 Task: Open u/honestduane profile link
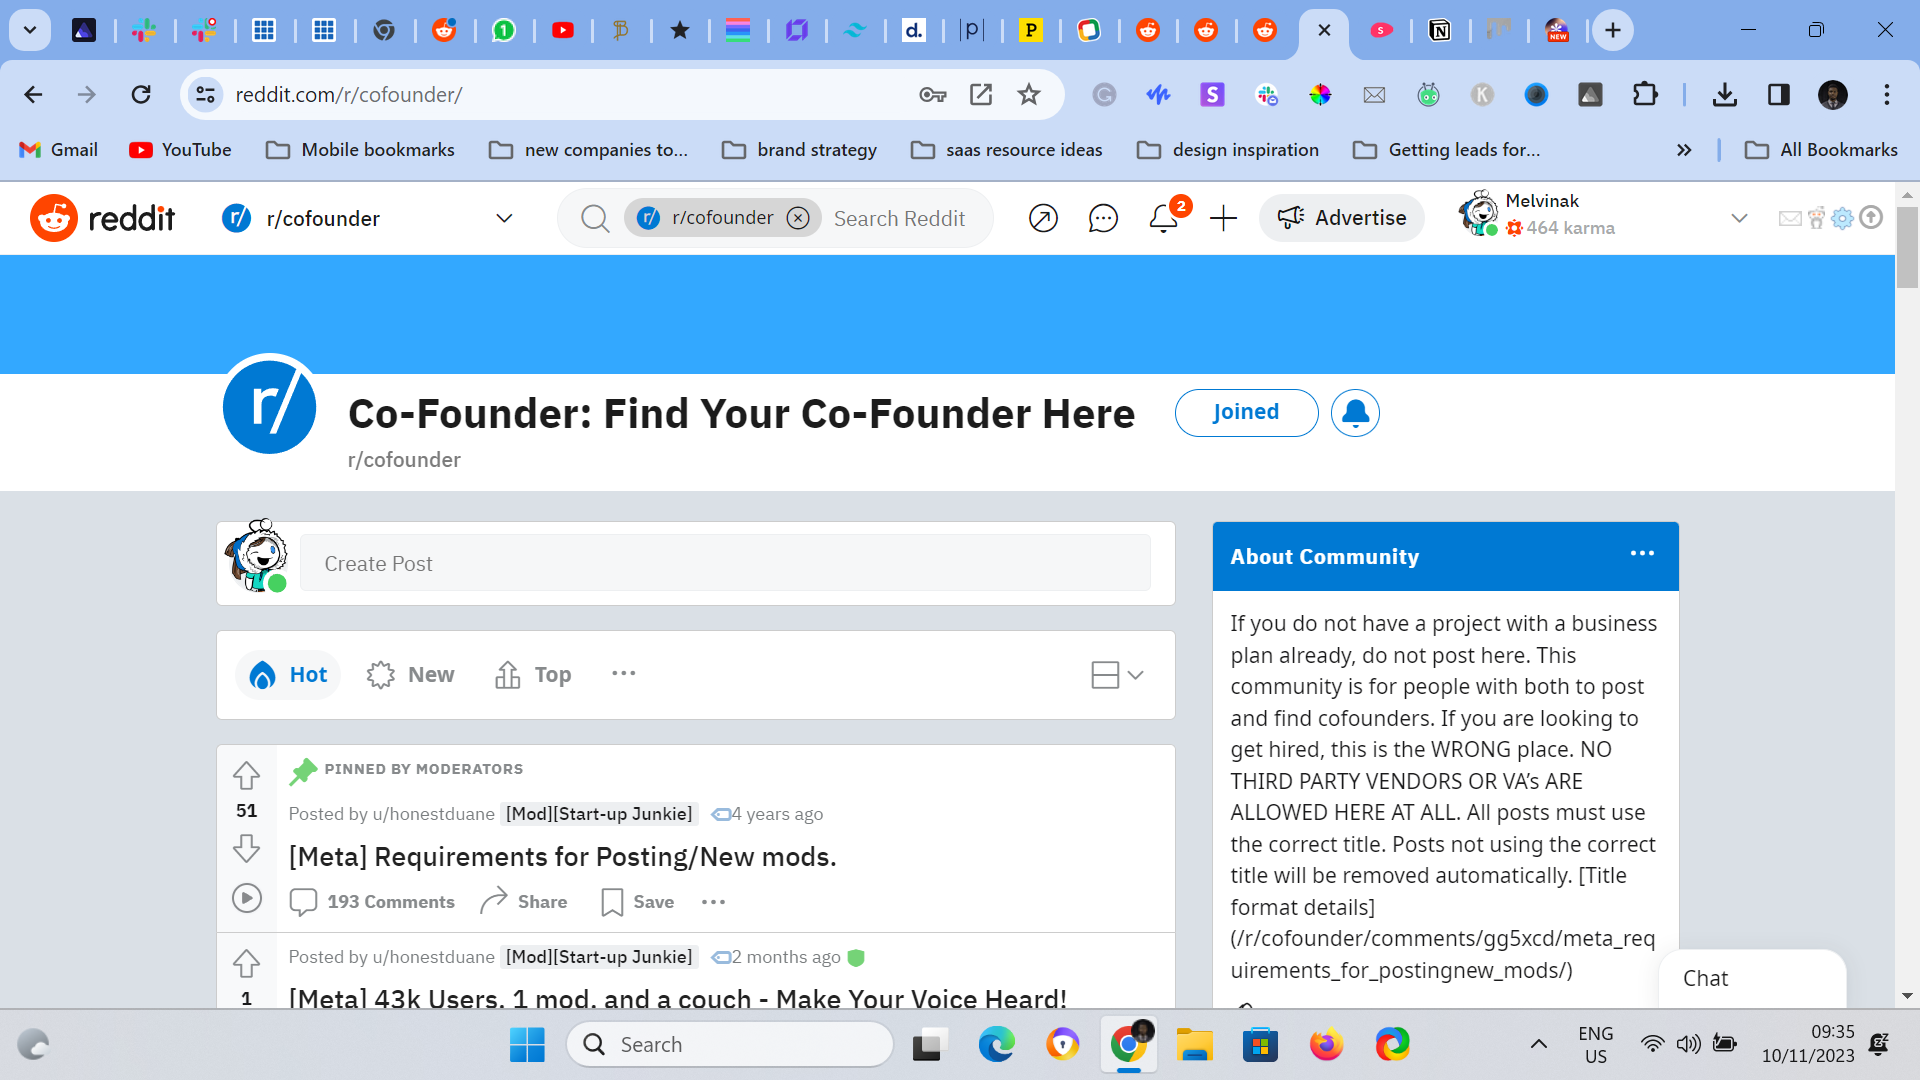click(433, 814)
